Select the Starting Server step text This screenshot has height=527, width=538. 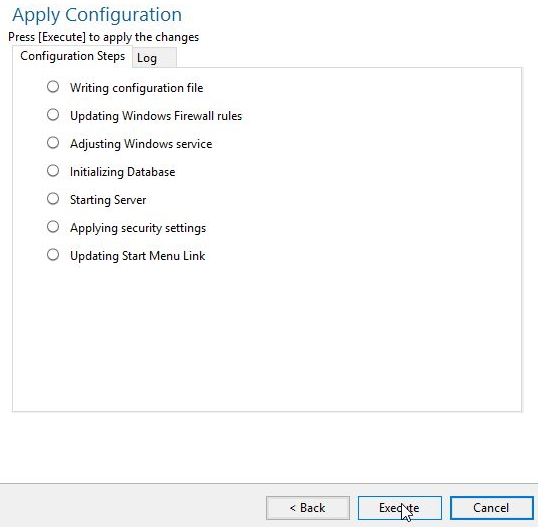[x=108, y=200]
